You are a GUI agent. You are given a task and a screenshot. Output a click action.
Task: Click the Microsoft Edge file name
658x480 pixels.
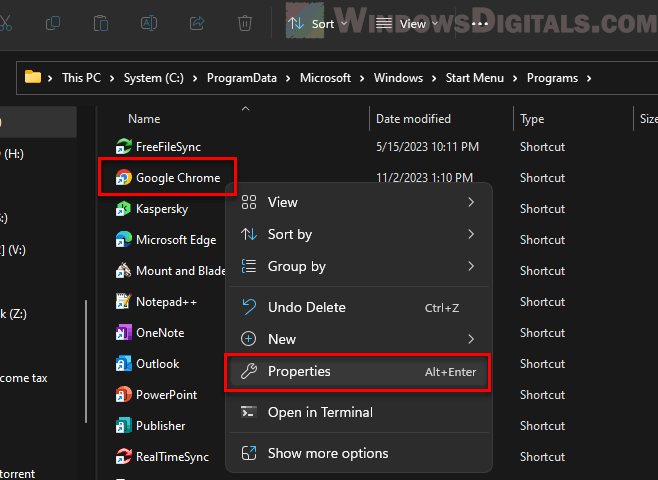click(176, 240)
